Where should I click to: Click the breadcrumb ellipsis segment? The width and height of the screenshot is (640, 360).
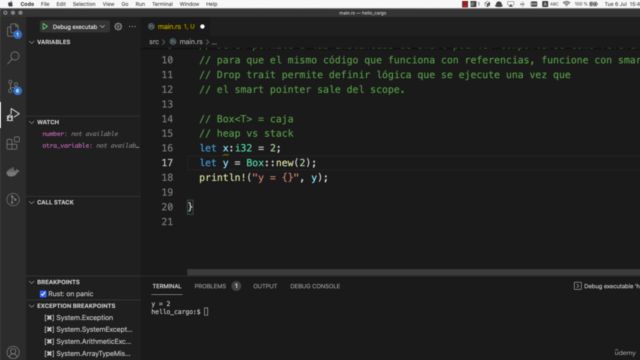214,42
